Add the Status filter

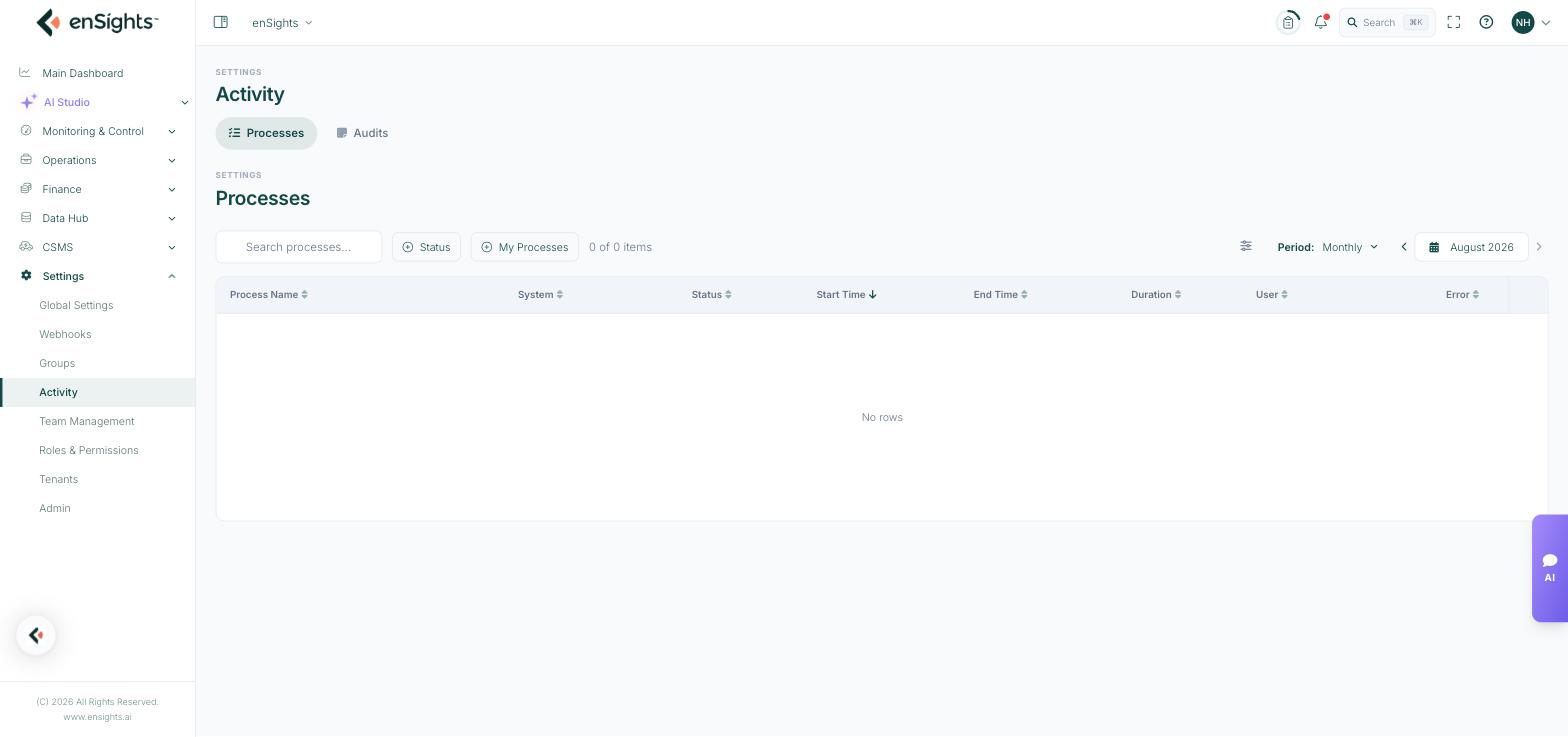pyautogui.click(x=426, y=247)
